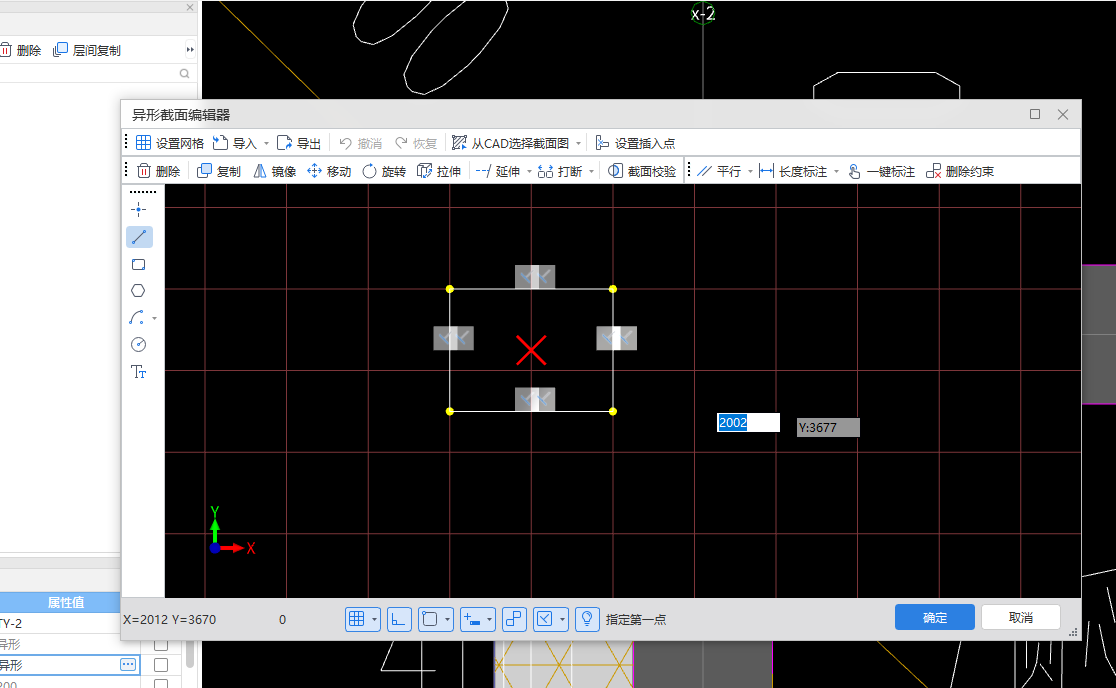1116x688 pixels.
Task: Expand the 导入 dropdown arrow
Action: pyautogui.click(x=267, y=144)
